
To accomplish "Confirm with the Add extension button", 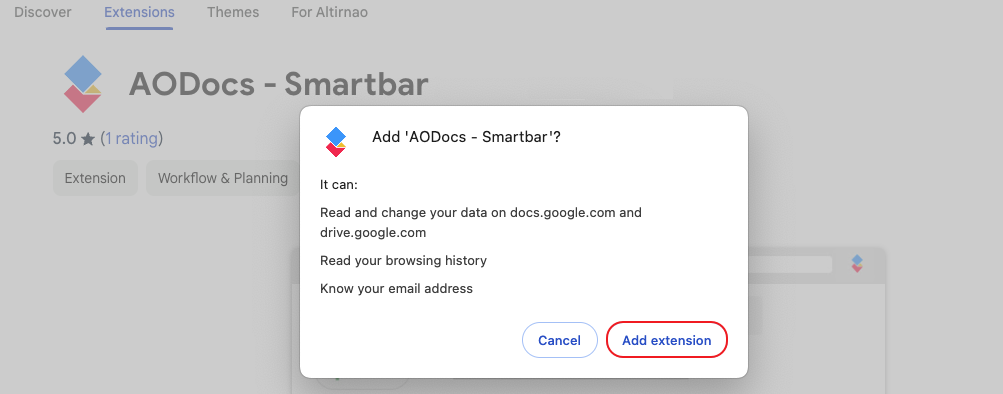I will point(667,340).
